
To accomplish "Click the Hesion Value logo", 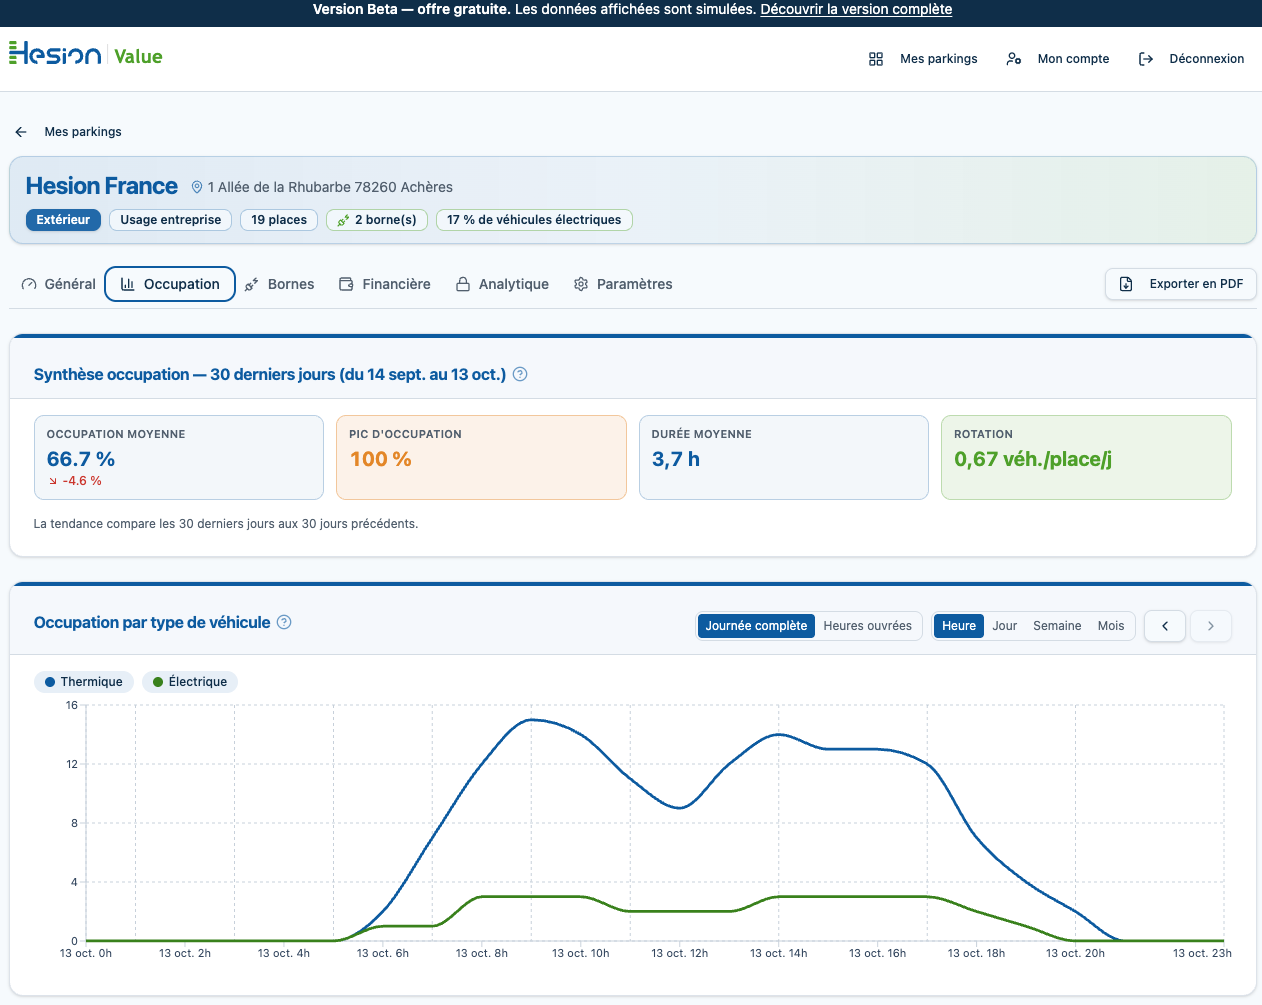I will [85, 55].
